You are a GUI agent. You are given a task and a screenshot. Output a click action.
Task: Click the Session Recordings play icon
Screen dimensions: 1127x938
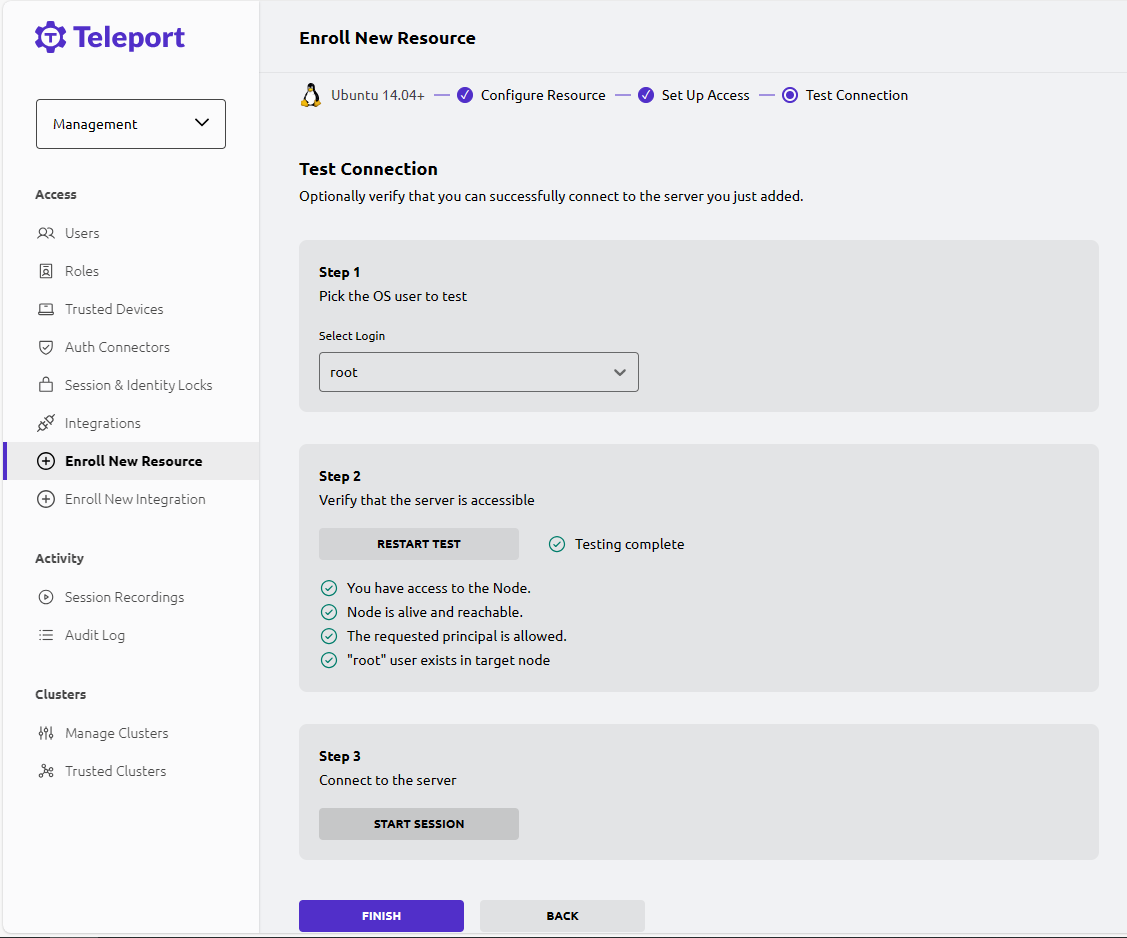tap(46, 597)
